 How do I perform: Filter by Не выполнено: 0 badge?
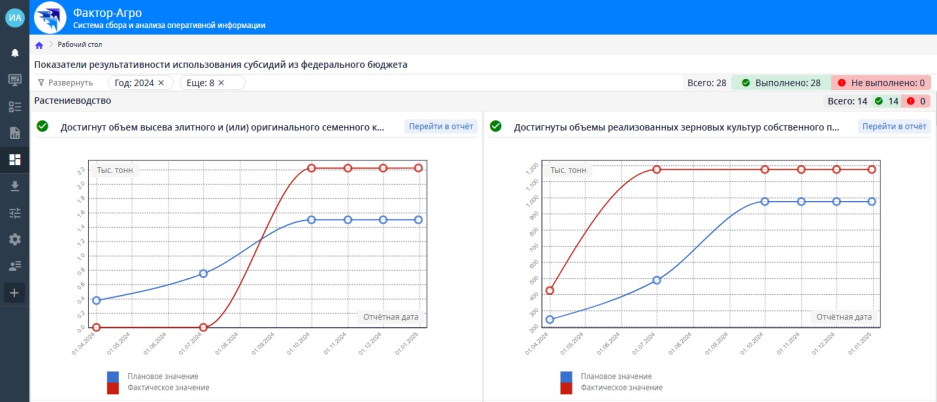click(x=881, y=83)
